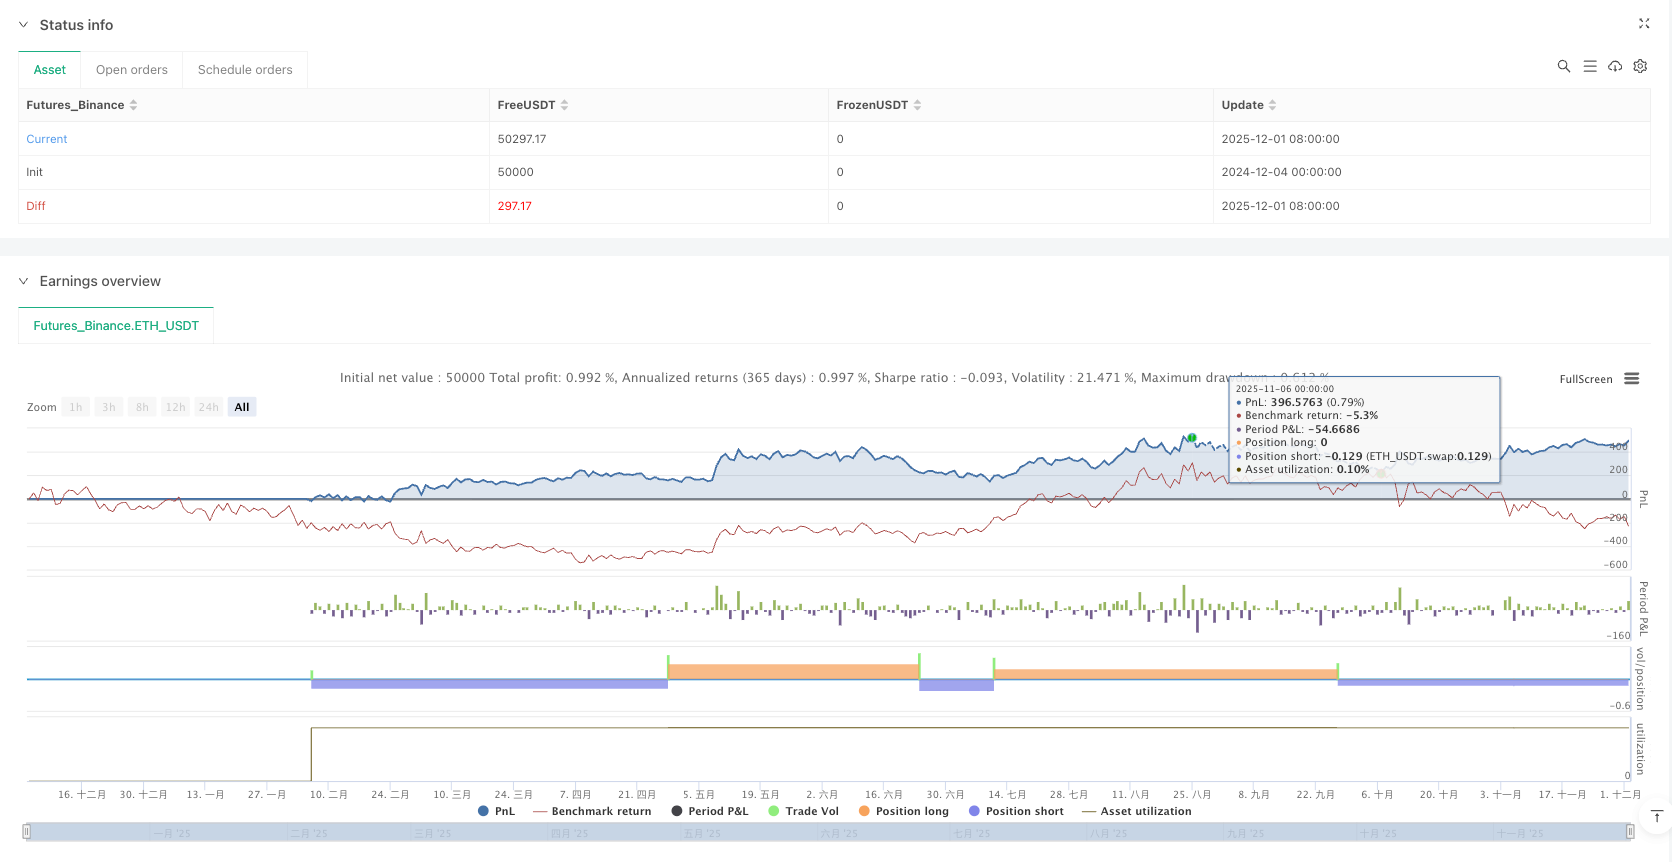Open the chart hamburger context menu
The width and height of the screenshot is (1672, 862).
[1631, 378]
